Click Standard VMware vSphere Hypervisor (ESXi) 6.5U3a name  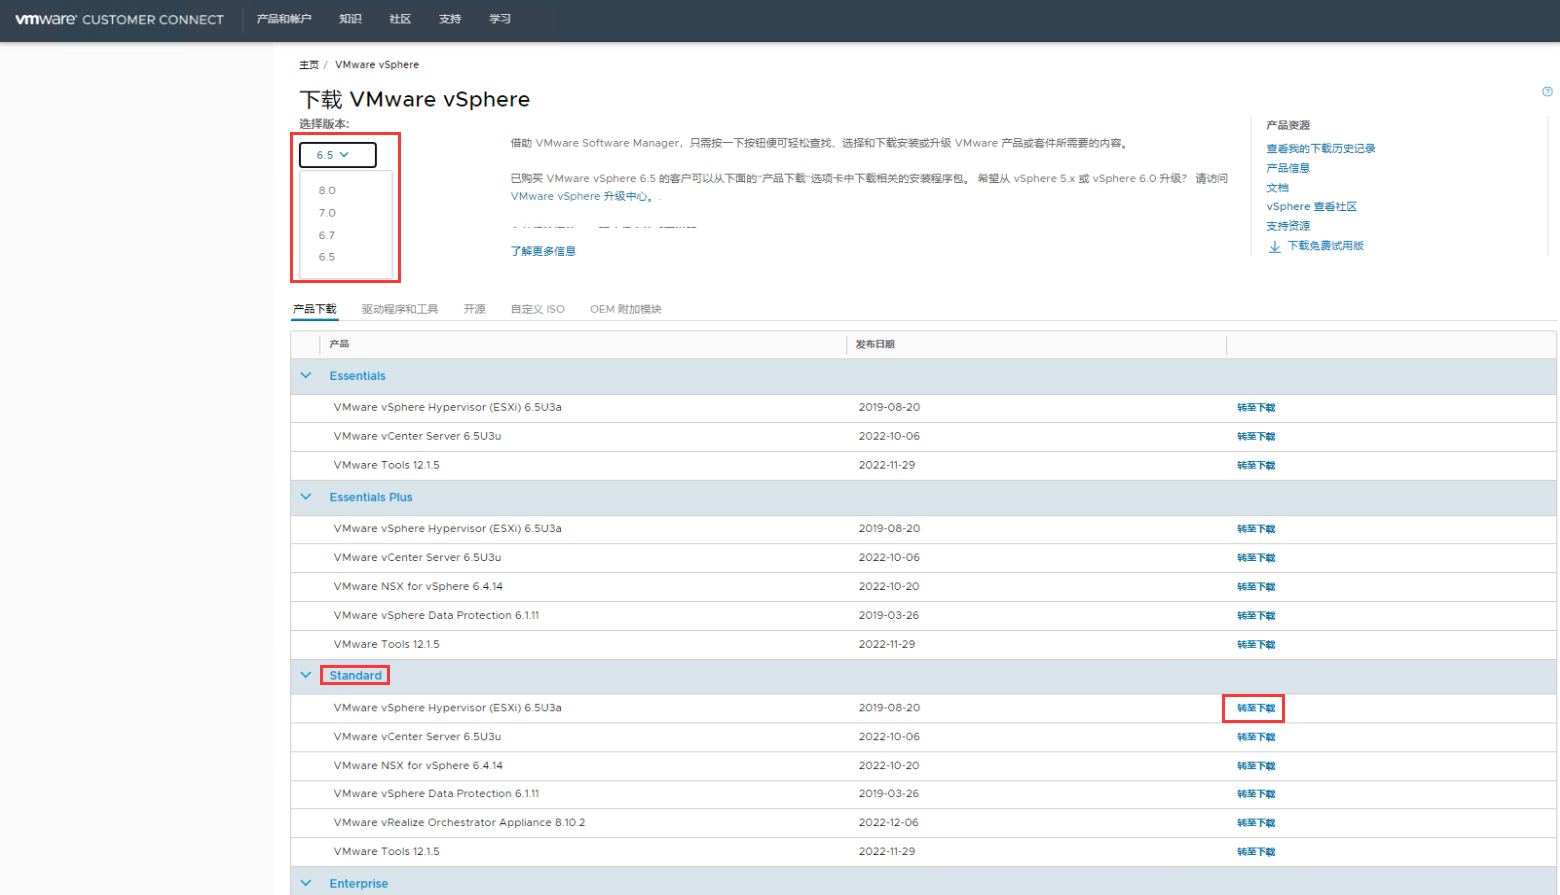point(448,708)
